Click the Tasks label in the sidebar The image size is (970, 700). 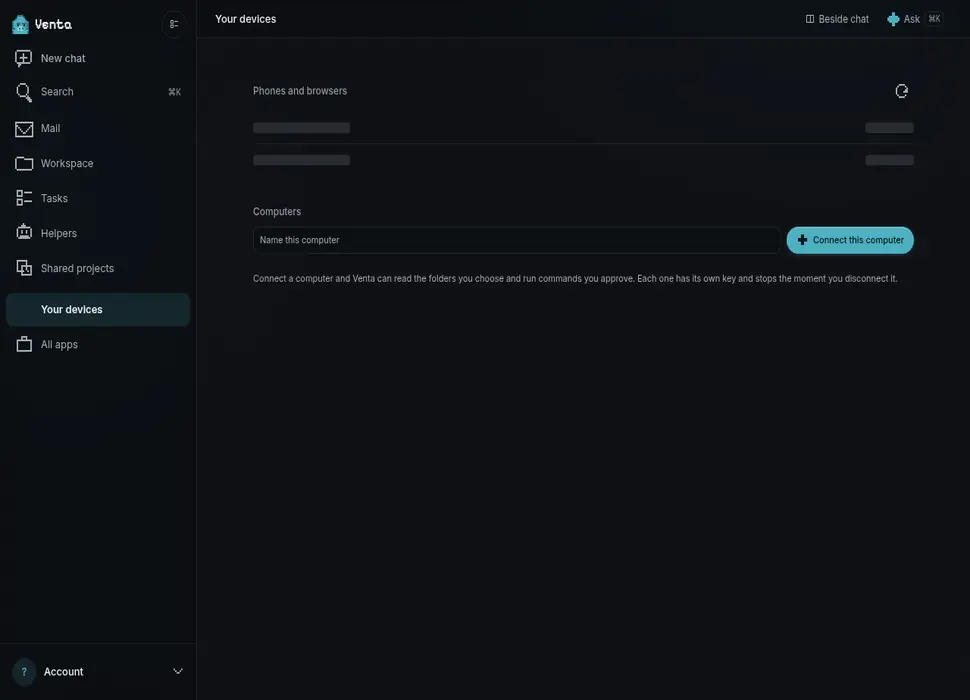54,198
